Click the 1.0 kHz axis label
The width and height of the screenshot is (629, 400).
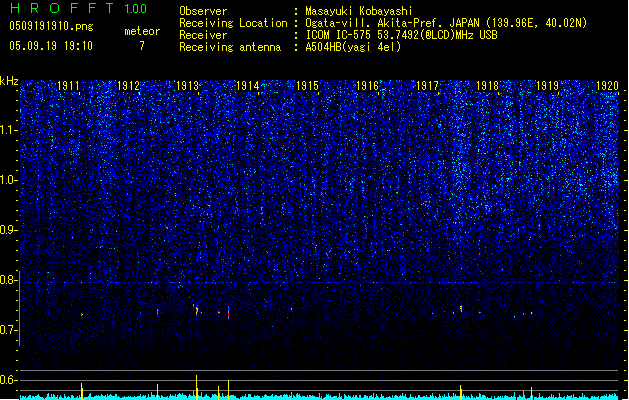[x=8, y=180]
